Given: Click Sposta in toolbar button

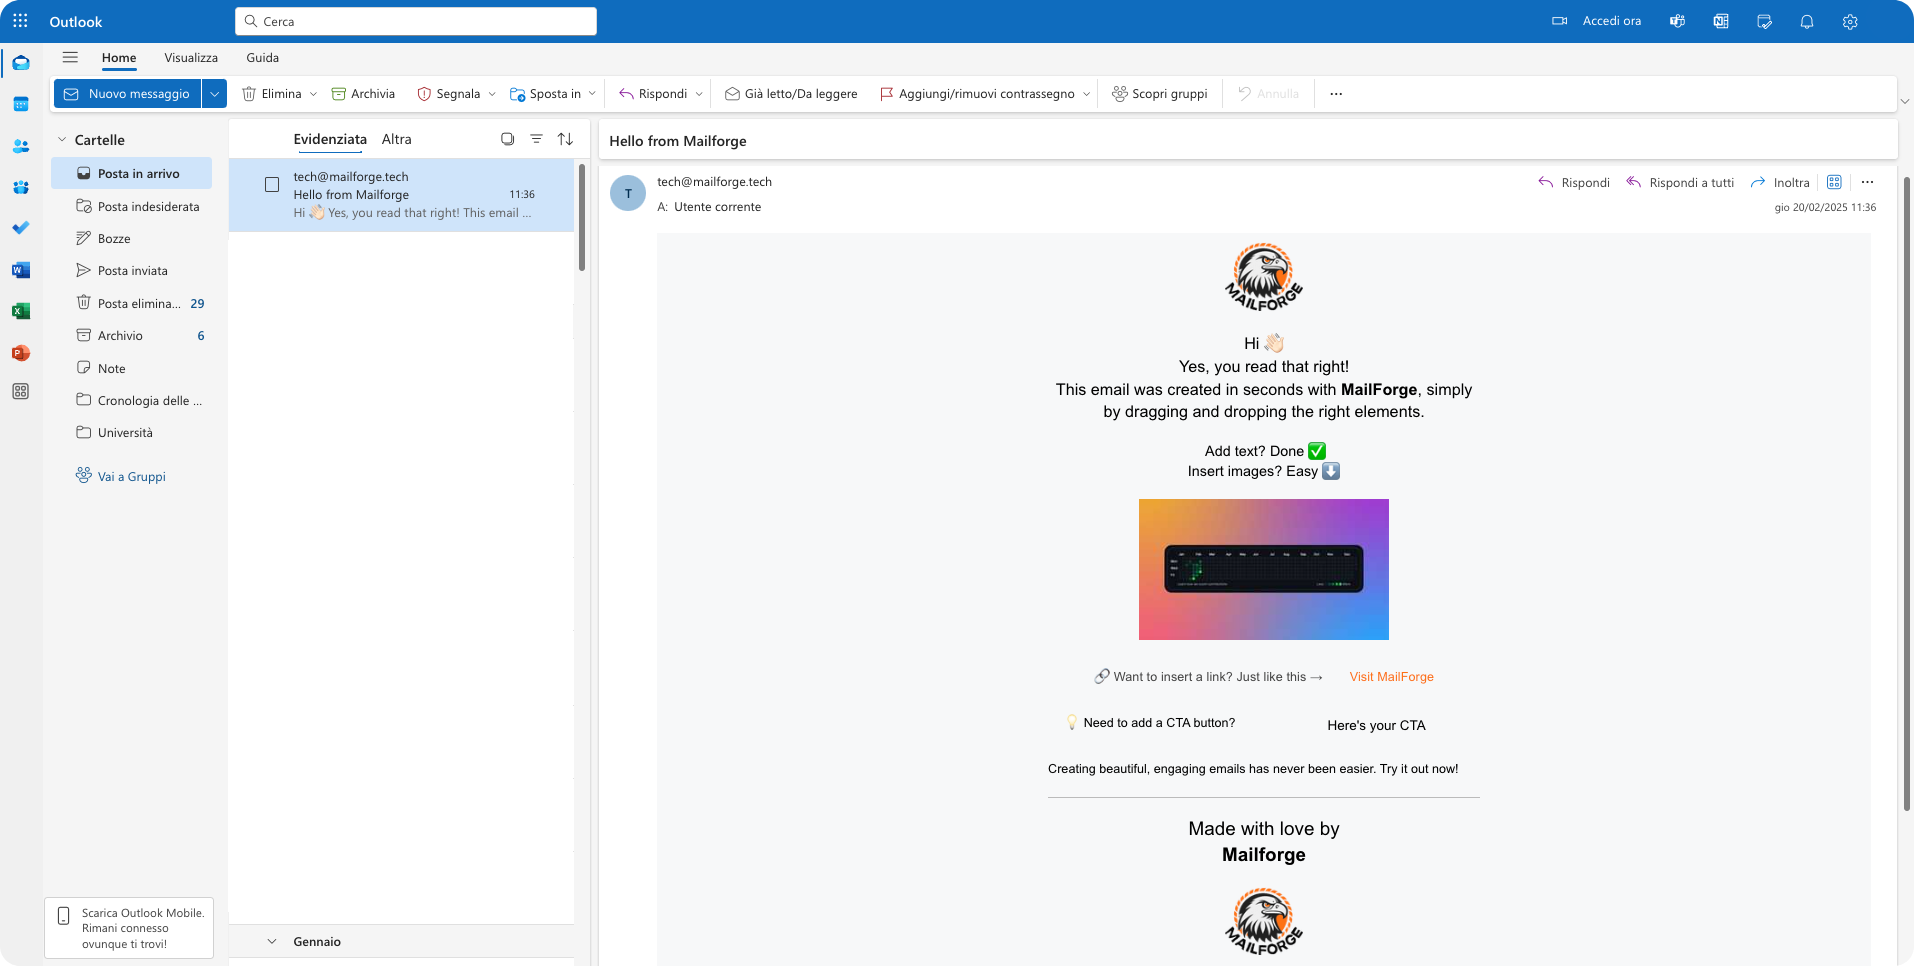Looking at the screenshot, I should (x=545, y=94).
